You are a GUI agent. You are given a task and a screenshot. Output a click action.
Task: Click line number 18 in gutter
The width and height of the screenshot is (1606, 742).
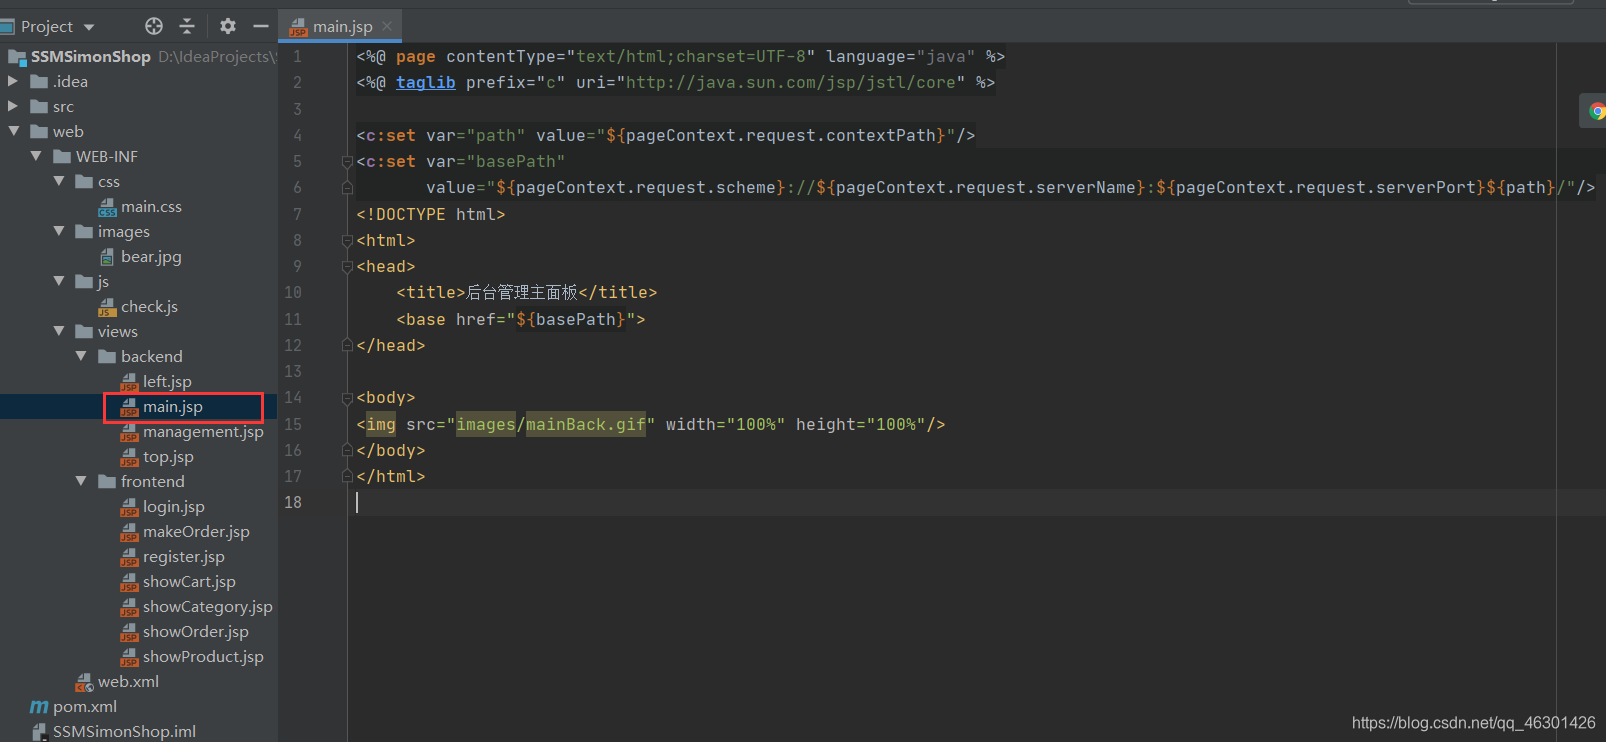(293, 502)
